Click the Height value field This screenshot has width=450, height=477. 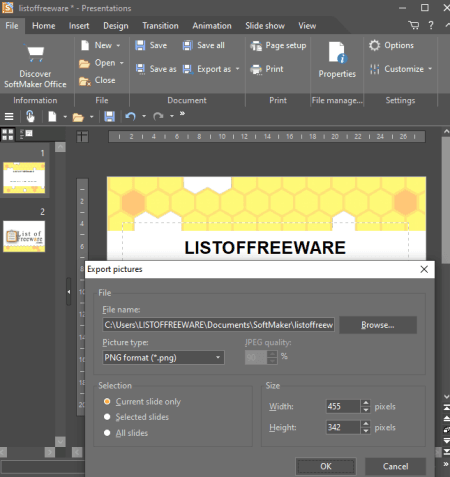click(x=343, y=427)
